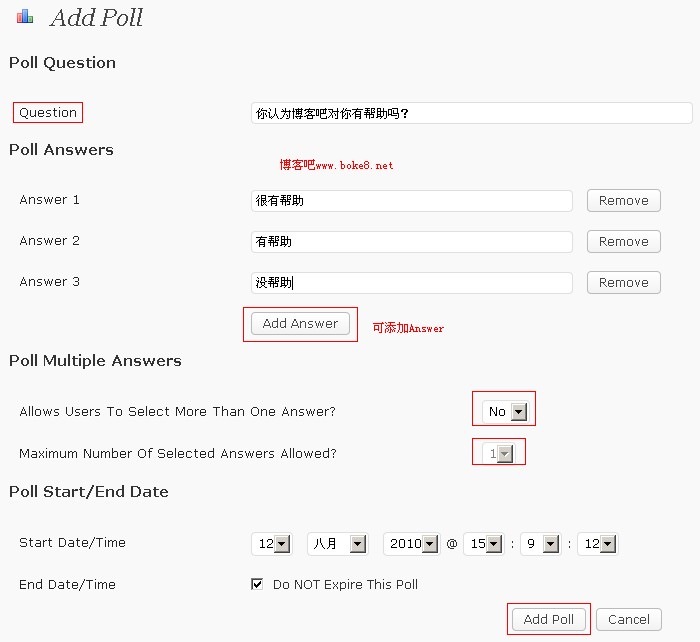Remove Answer 2
Image resolution: width=700 pixels, height=642 pixels.
(624, 242)
